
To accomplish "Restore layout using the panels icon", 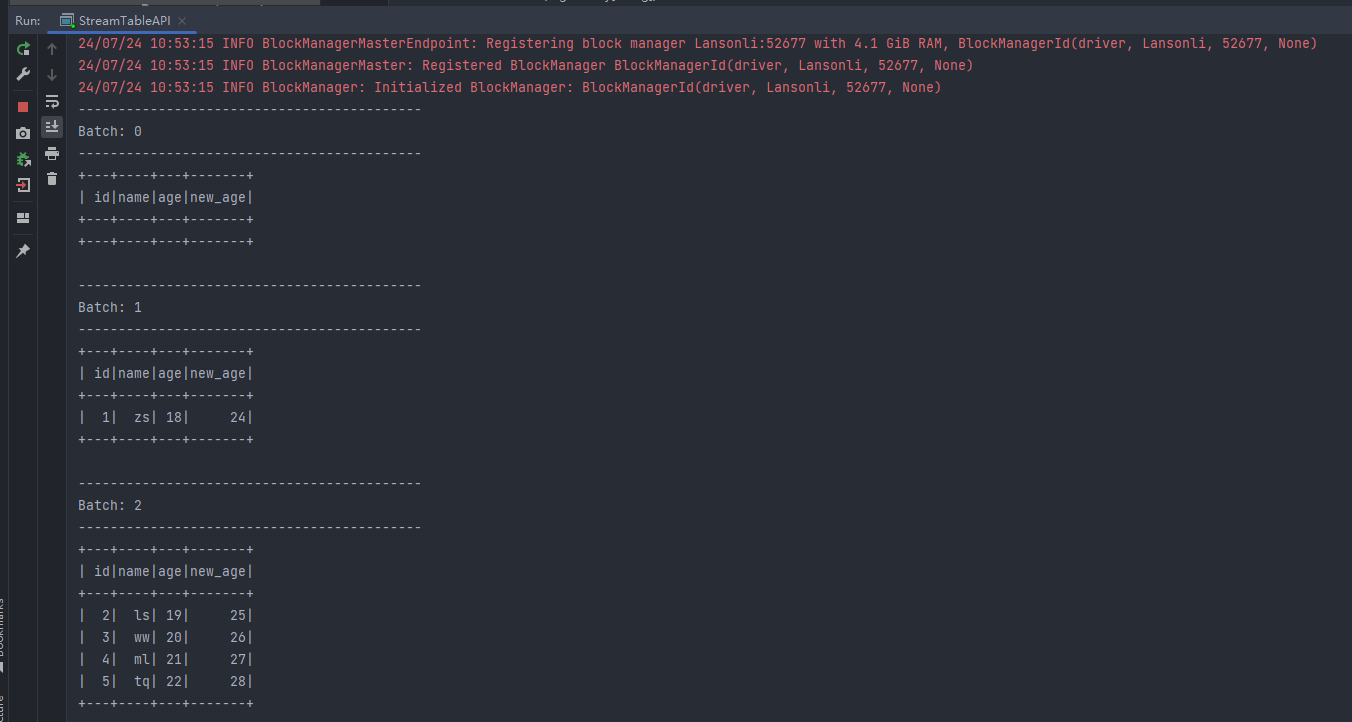I will pyautogui.click(x=23, y=218).
